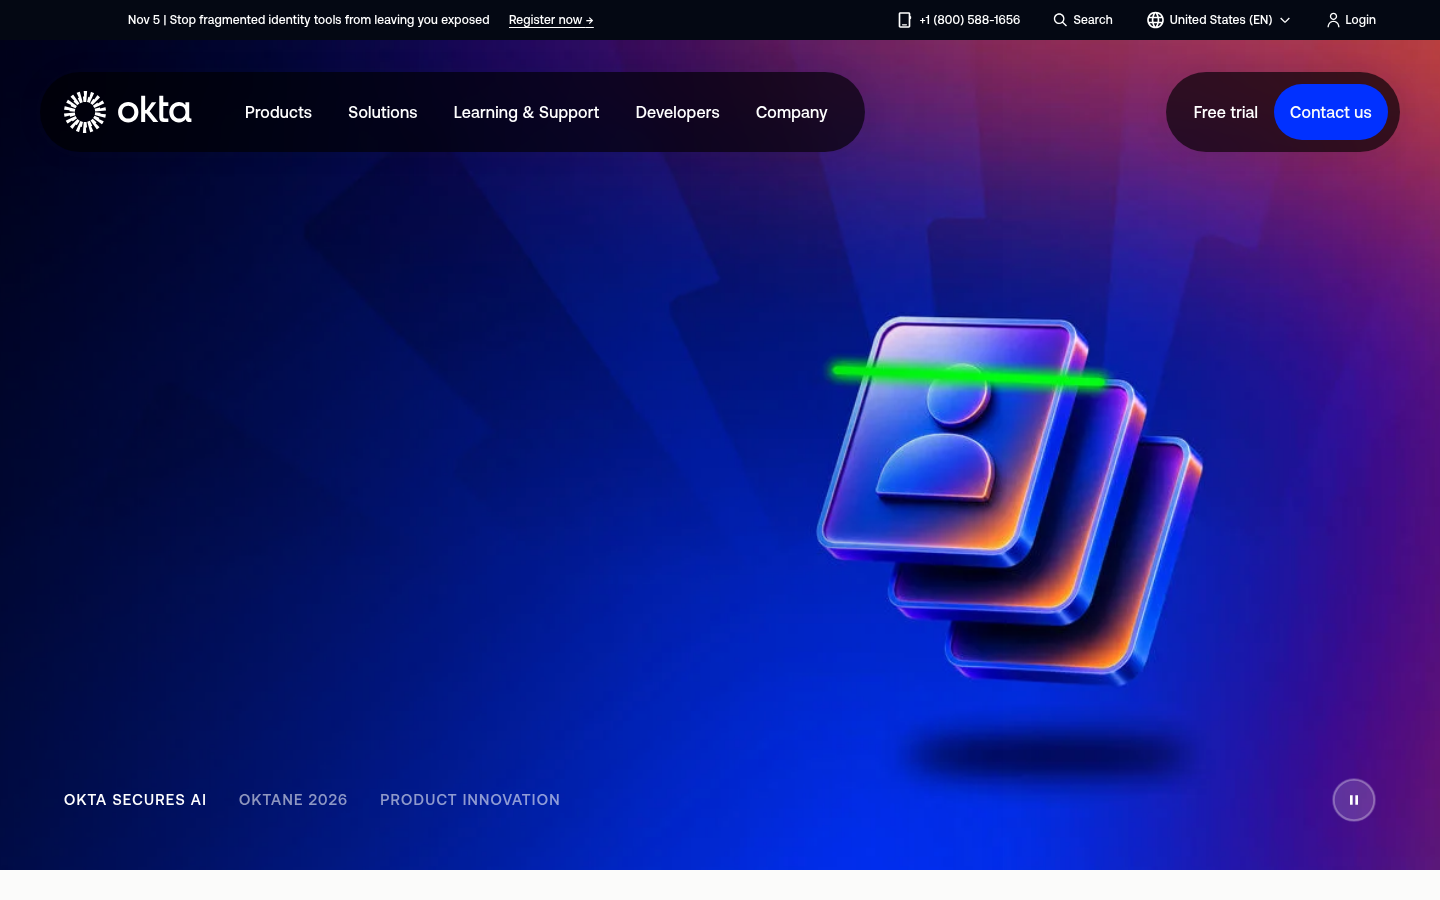This screenshot has width=1440, height=900.
Task: Click the identity cards hero illustration
Action: tap(1009, 500)
